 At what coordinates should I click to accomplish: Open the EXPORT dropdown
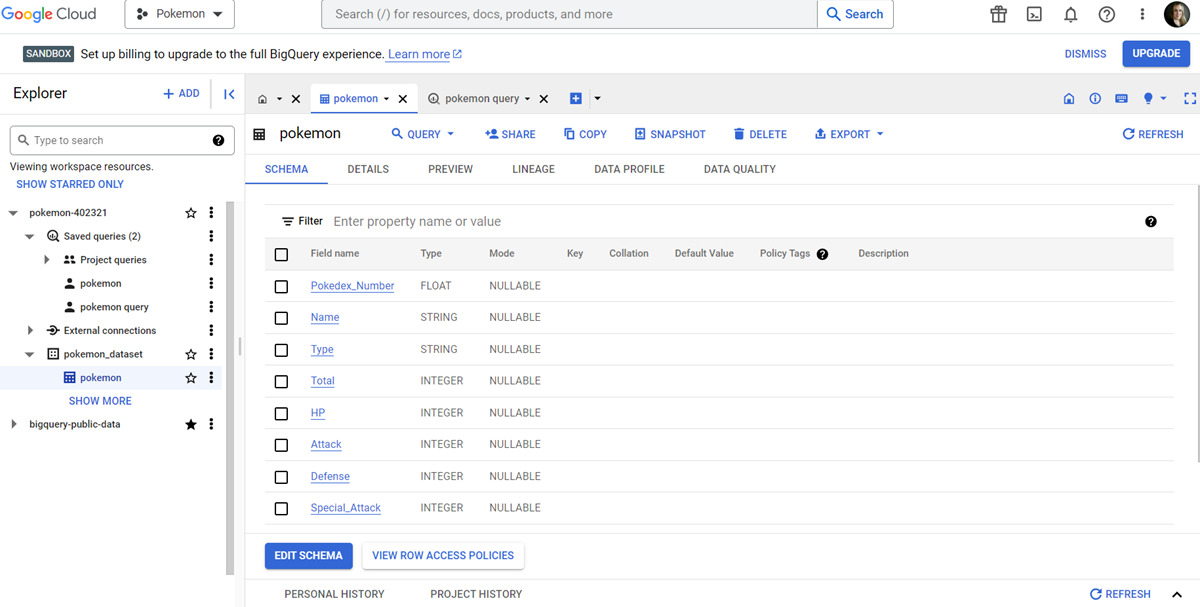849,134
